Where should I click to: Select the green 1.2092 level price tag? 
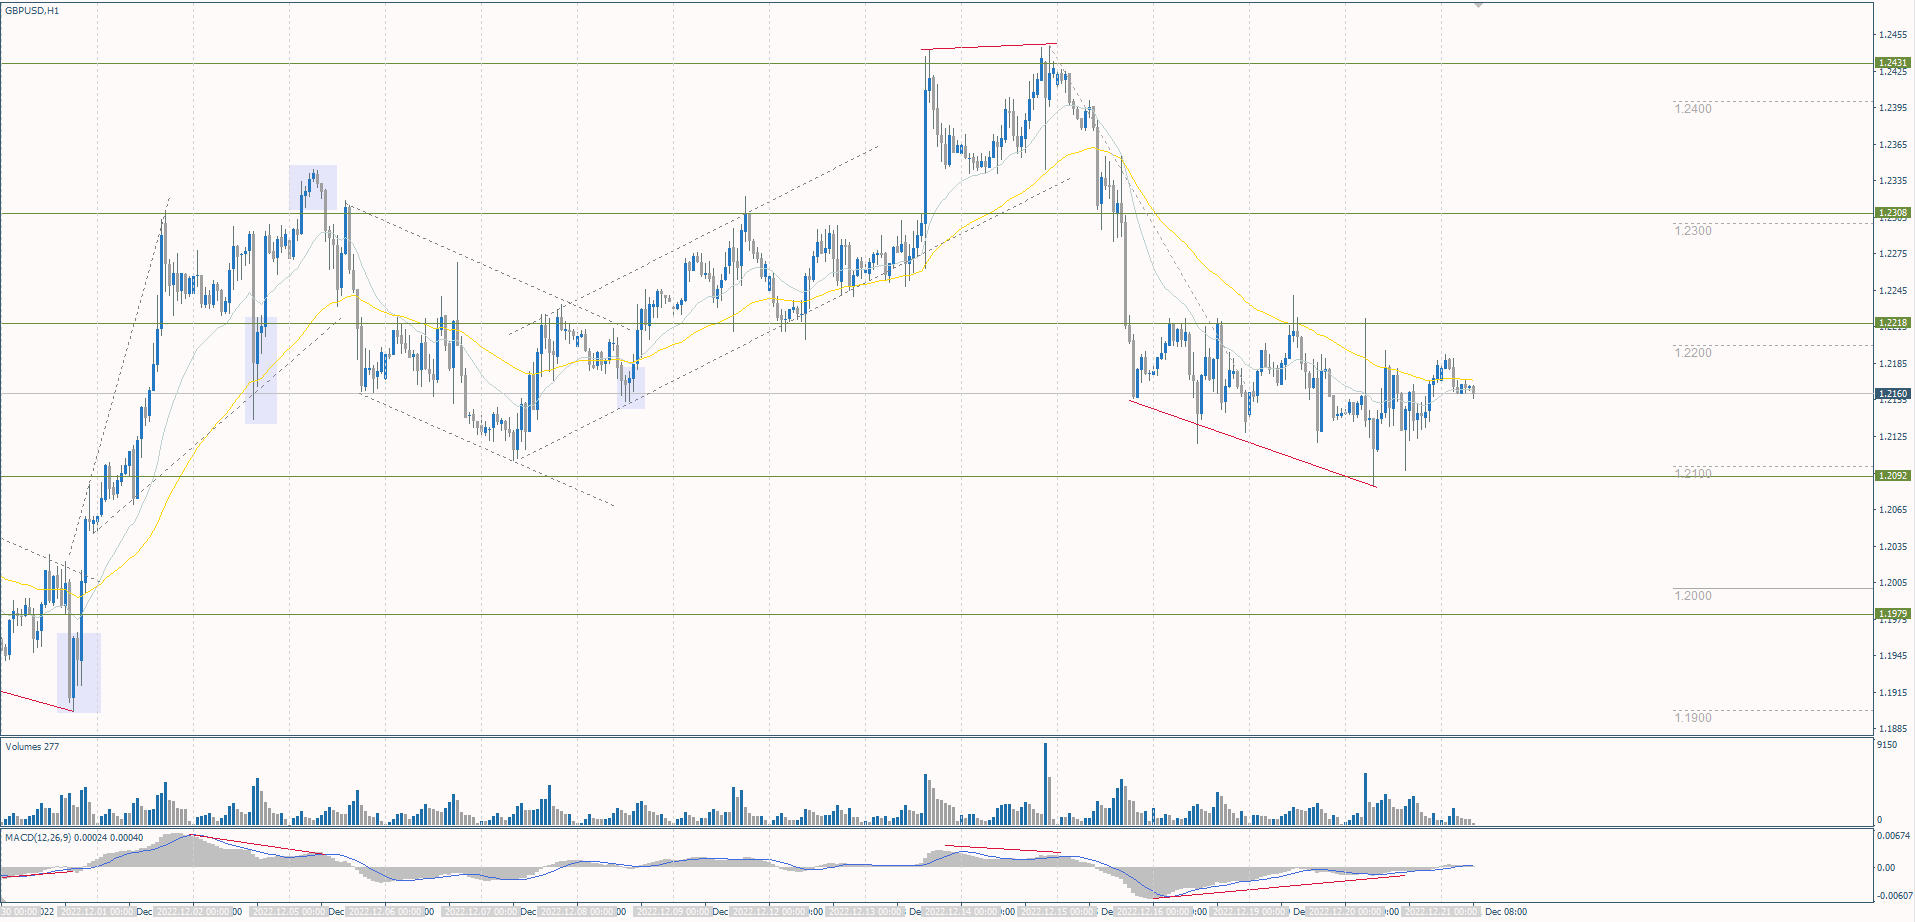1893,476
